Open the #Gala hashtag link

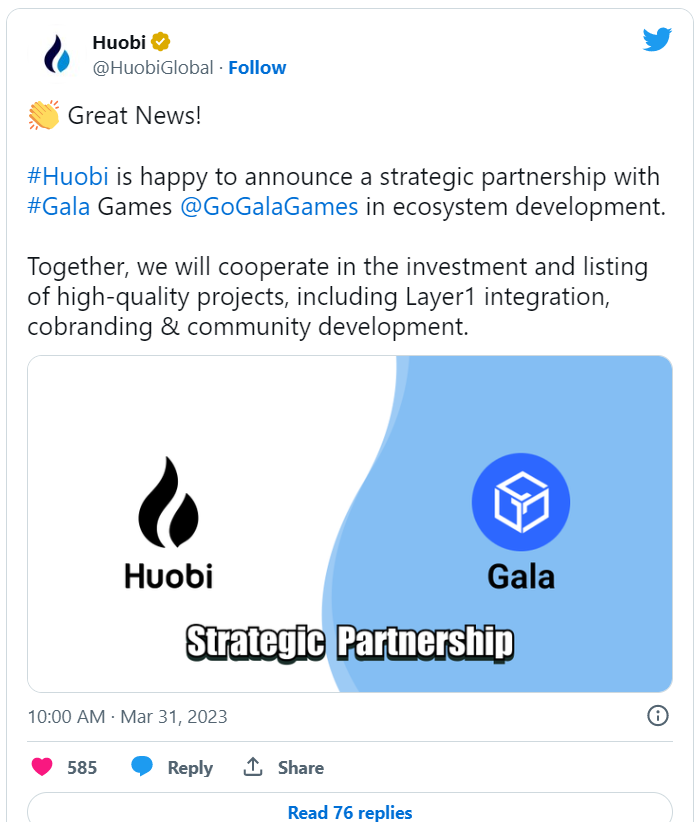pos(59,207)
